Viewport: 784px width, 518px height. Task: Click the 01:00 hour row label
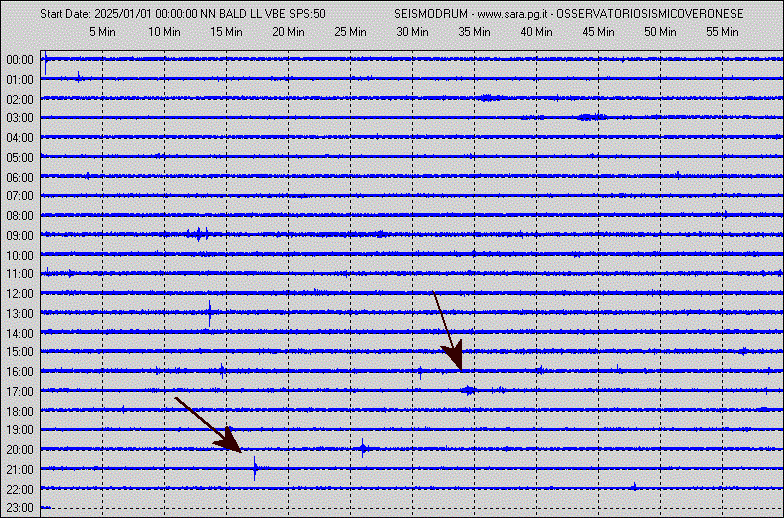point(20,80)
